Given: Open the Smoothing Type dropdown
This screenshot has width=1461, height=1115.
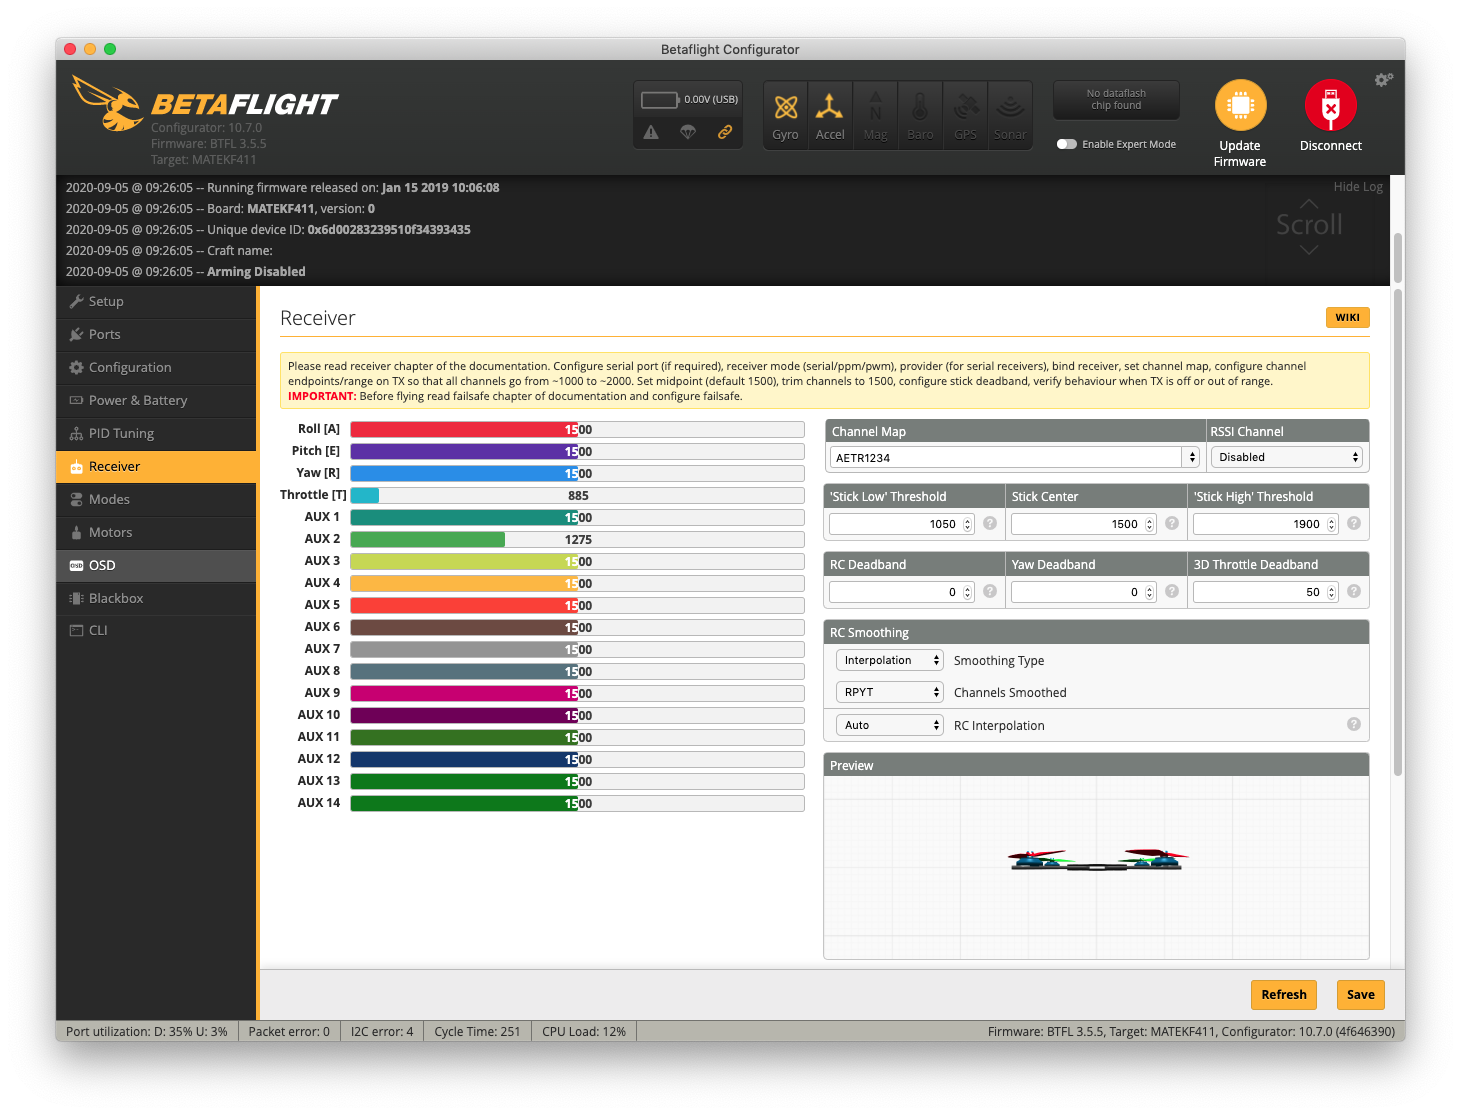Looking at the screenshot, I should coord(890,660).
